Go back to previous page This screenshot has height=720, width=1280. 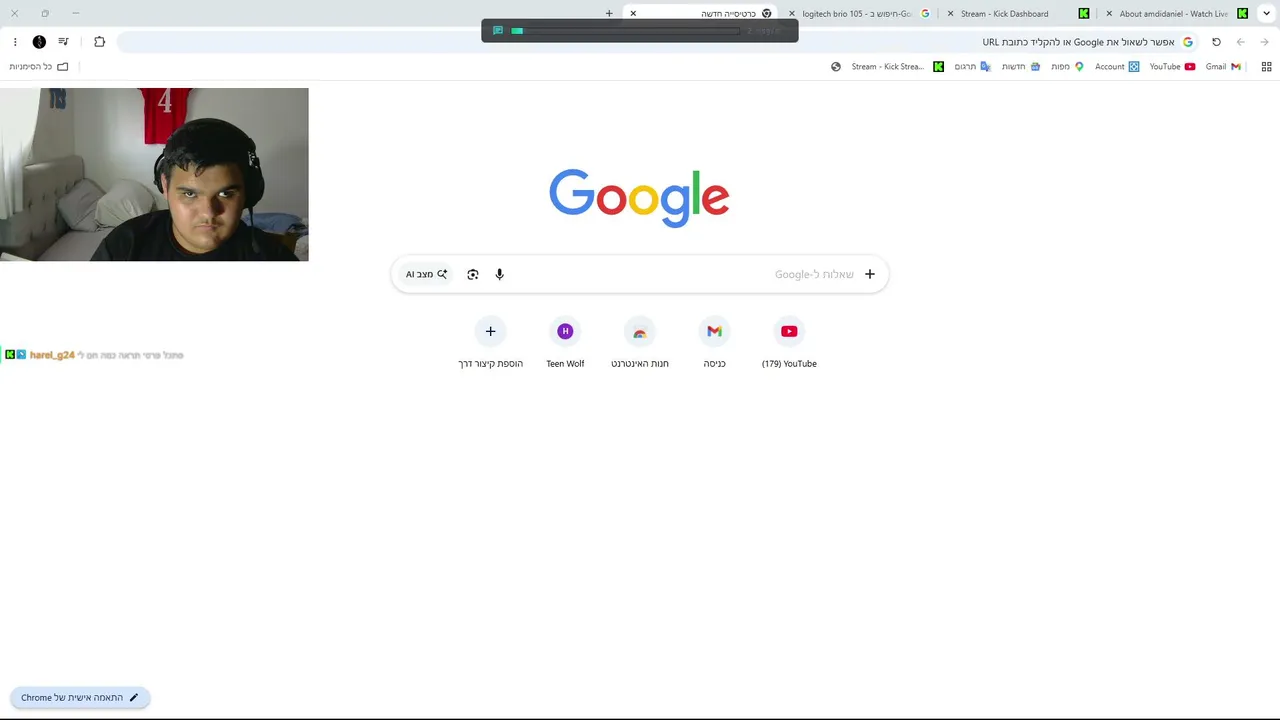tap(1264, 42)
